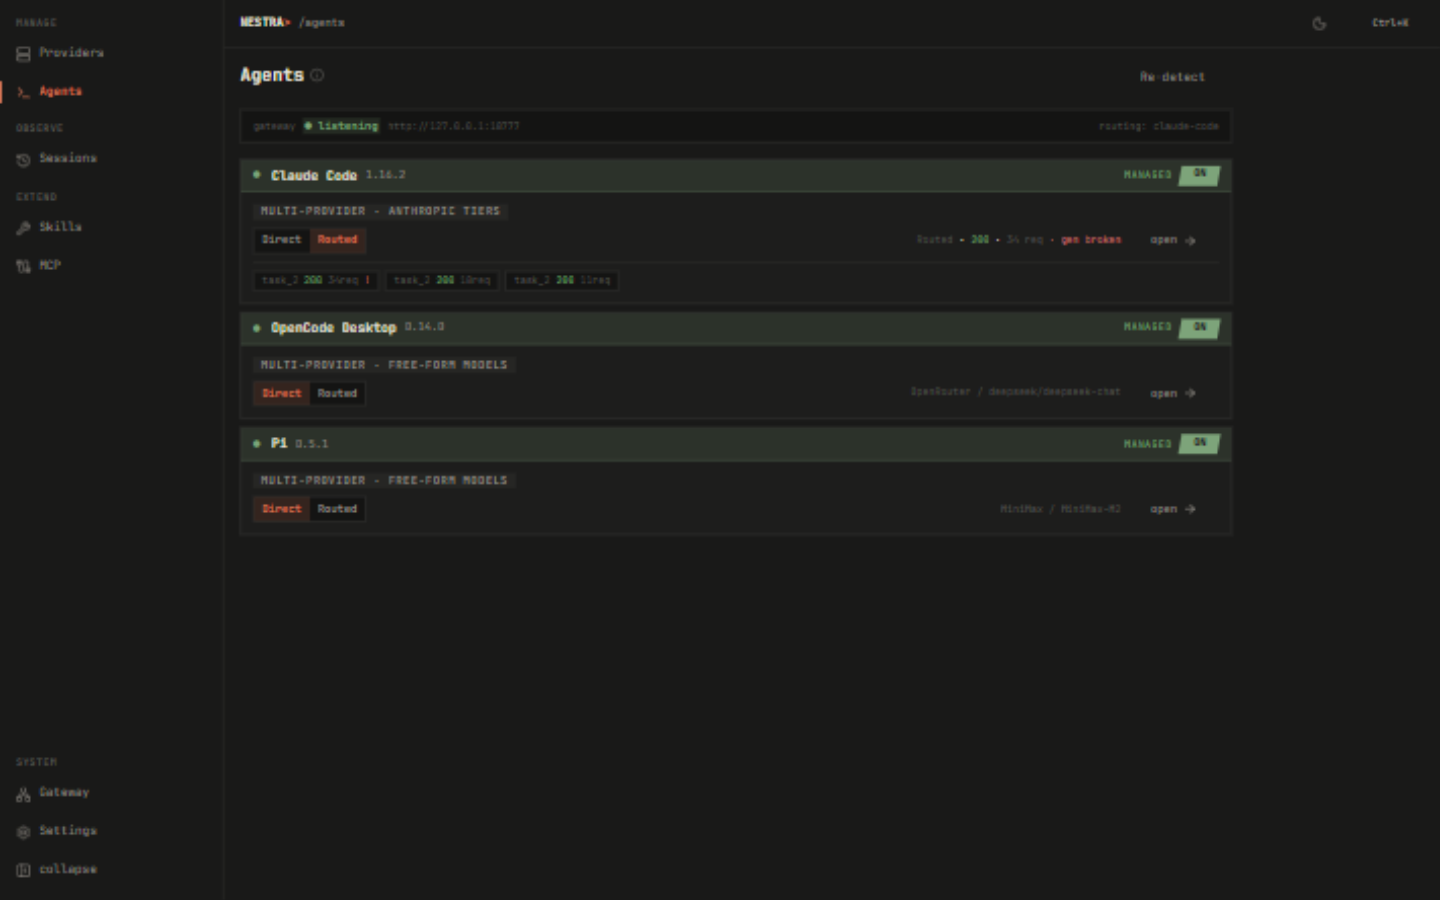Select Agents in the sidebar
1440x900 pixels.
point(49,91)
